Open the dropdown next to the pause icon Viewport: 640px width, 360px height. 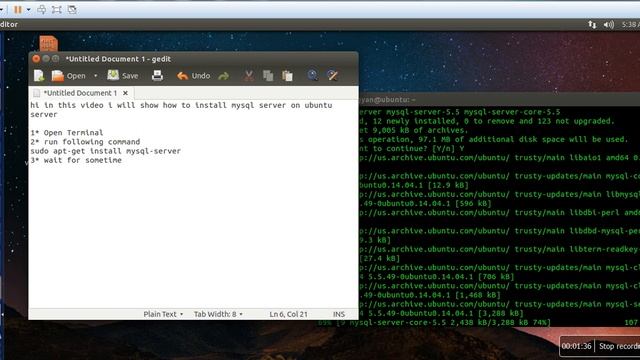point(28,10)
